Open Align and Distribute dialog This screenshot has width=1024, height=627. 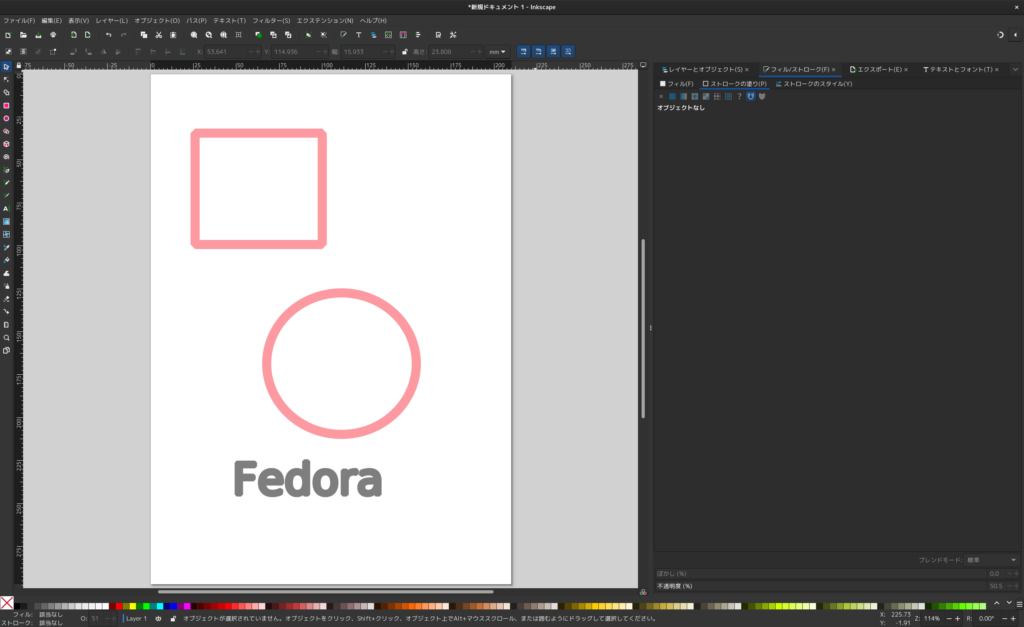pos(418,35)
